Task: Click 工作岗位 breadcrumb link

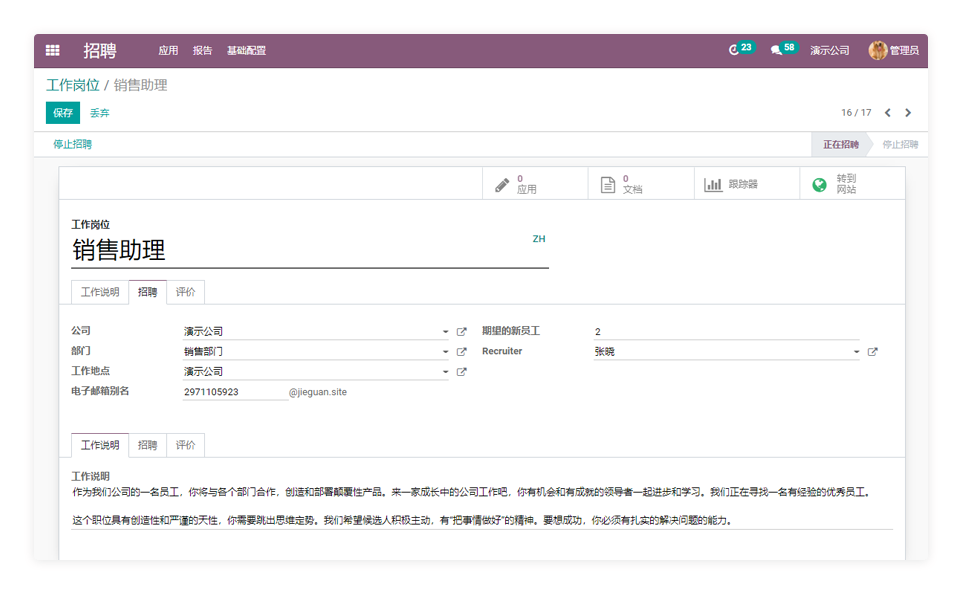Action: (73, 85)
